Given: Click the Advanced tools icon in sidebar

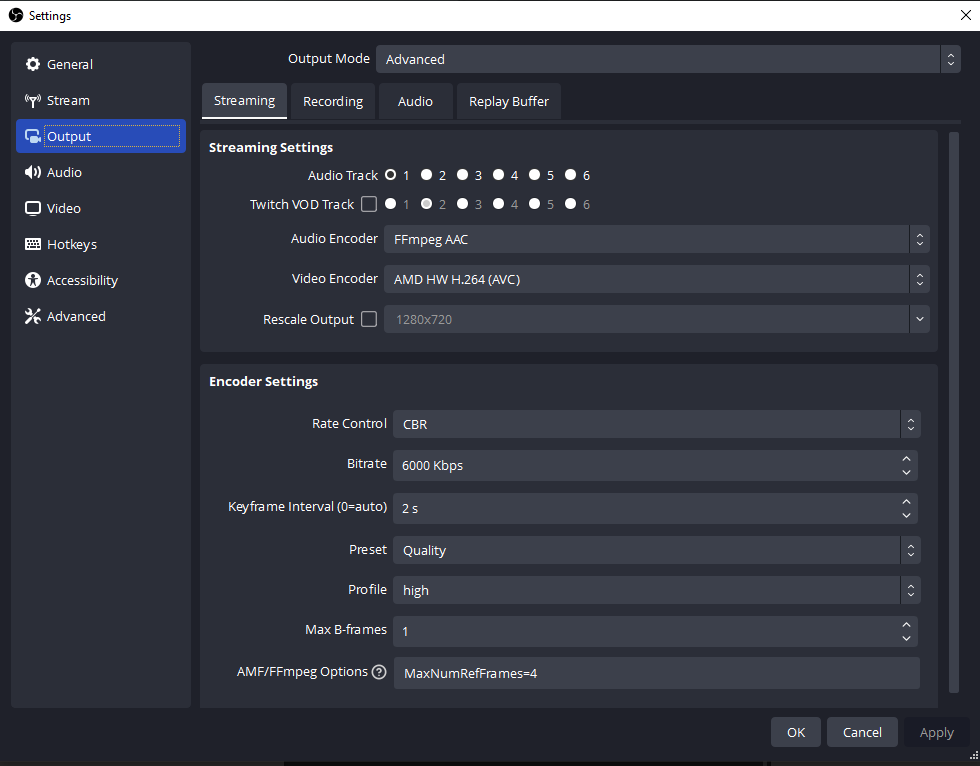Looking at the screenshot, I should tap(32, 316).
